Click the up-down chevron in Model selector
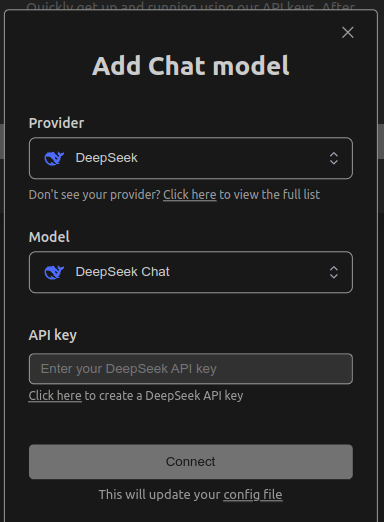The height and width of the screenshot is (522, 384). point(334,272)
